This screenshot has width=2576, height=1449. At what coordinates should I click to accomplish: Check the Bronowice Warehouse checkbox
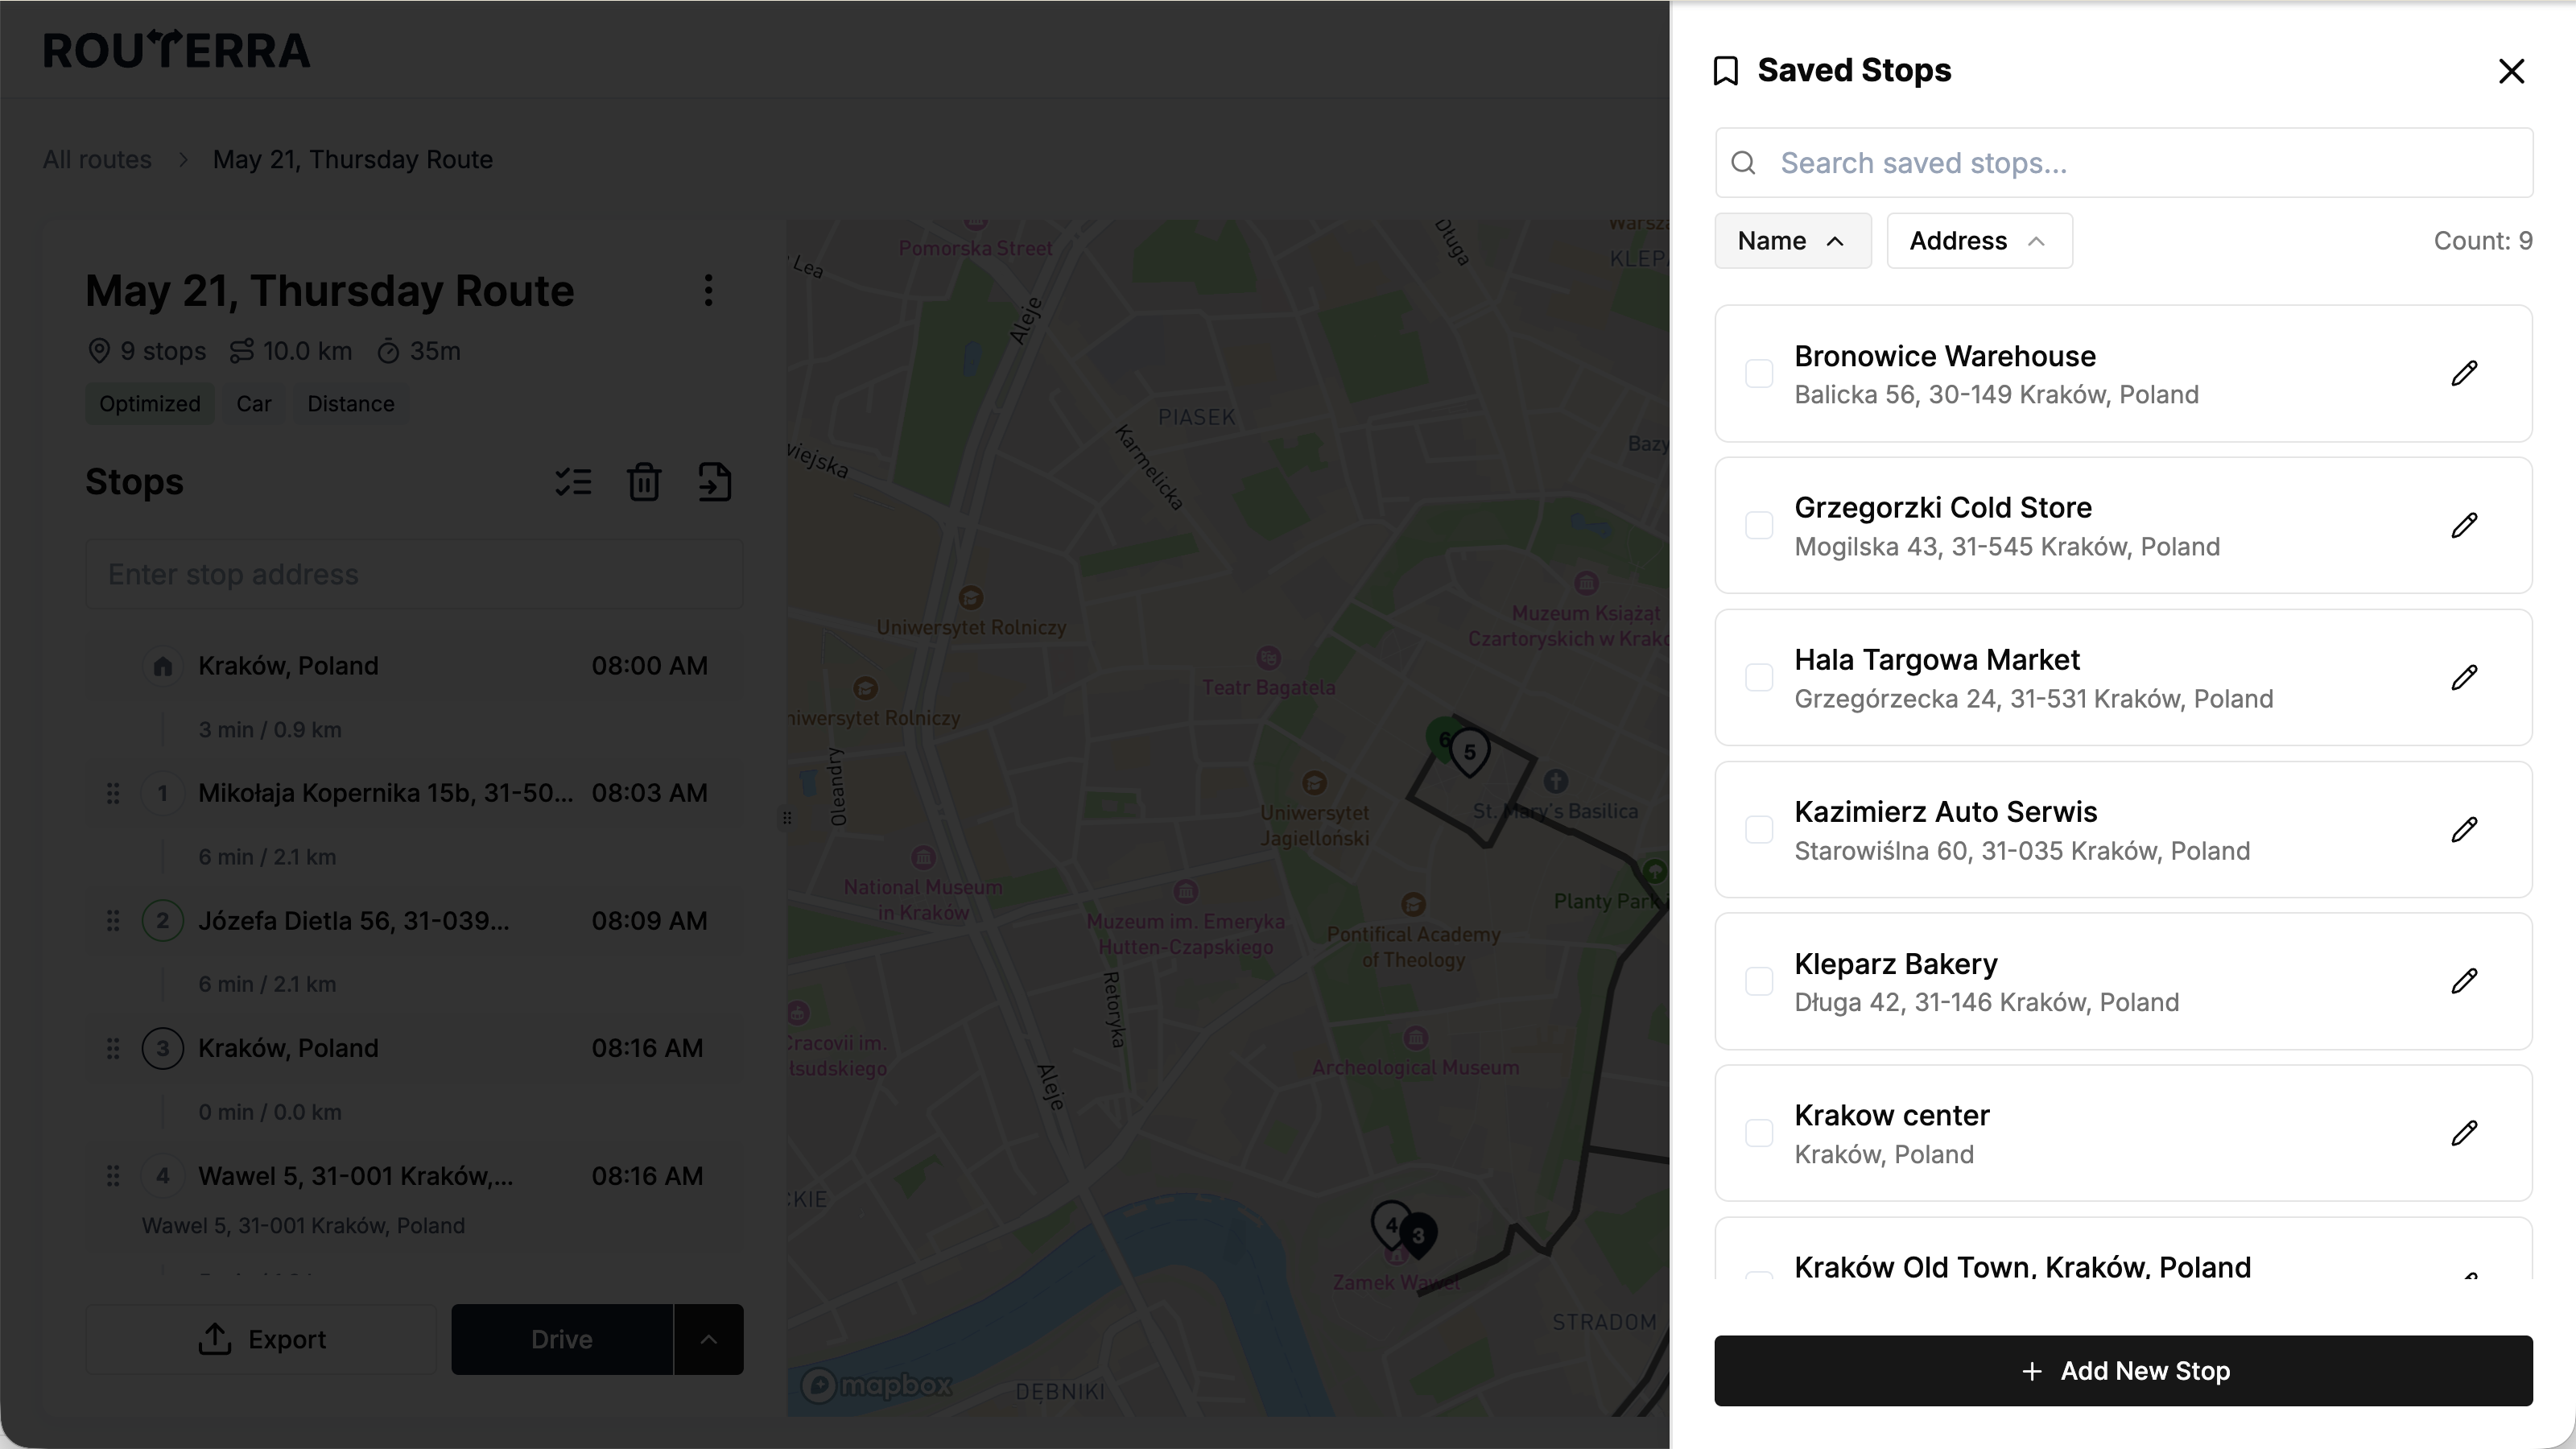point(1759,374)
